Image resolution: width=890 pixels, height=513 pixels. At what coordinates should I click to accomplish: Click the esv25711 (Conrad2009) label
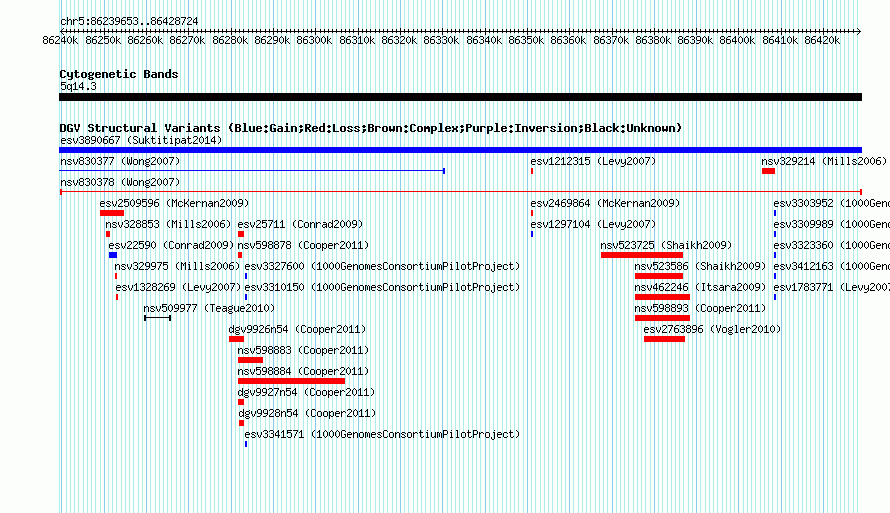click(x=300, y=224)
